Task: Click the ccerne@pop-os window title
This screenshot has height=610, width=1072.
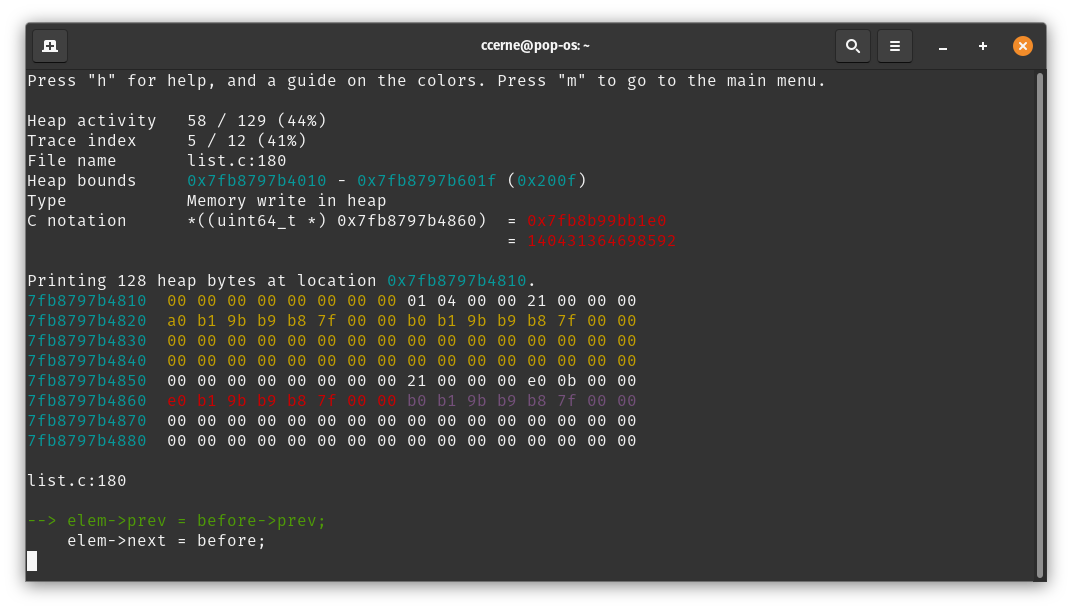Action: coord(535,46)
